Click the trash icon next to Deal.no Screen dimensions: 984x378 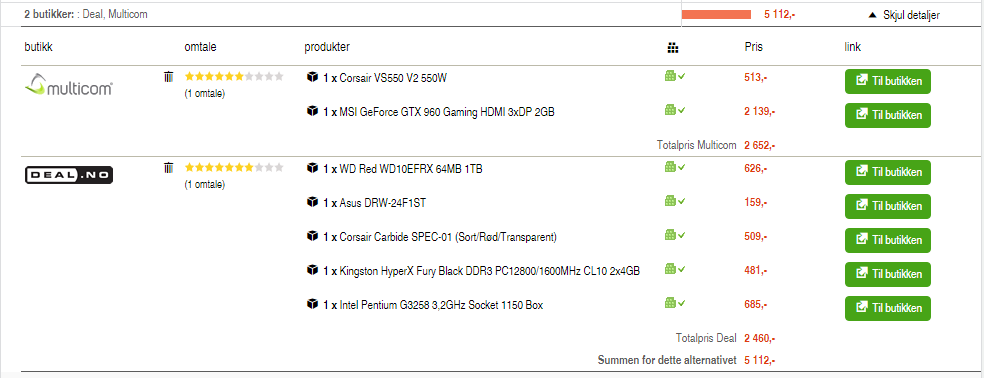168,168
